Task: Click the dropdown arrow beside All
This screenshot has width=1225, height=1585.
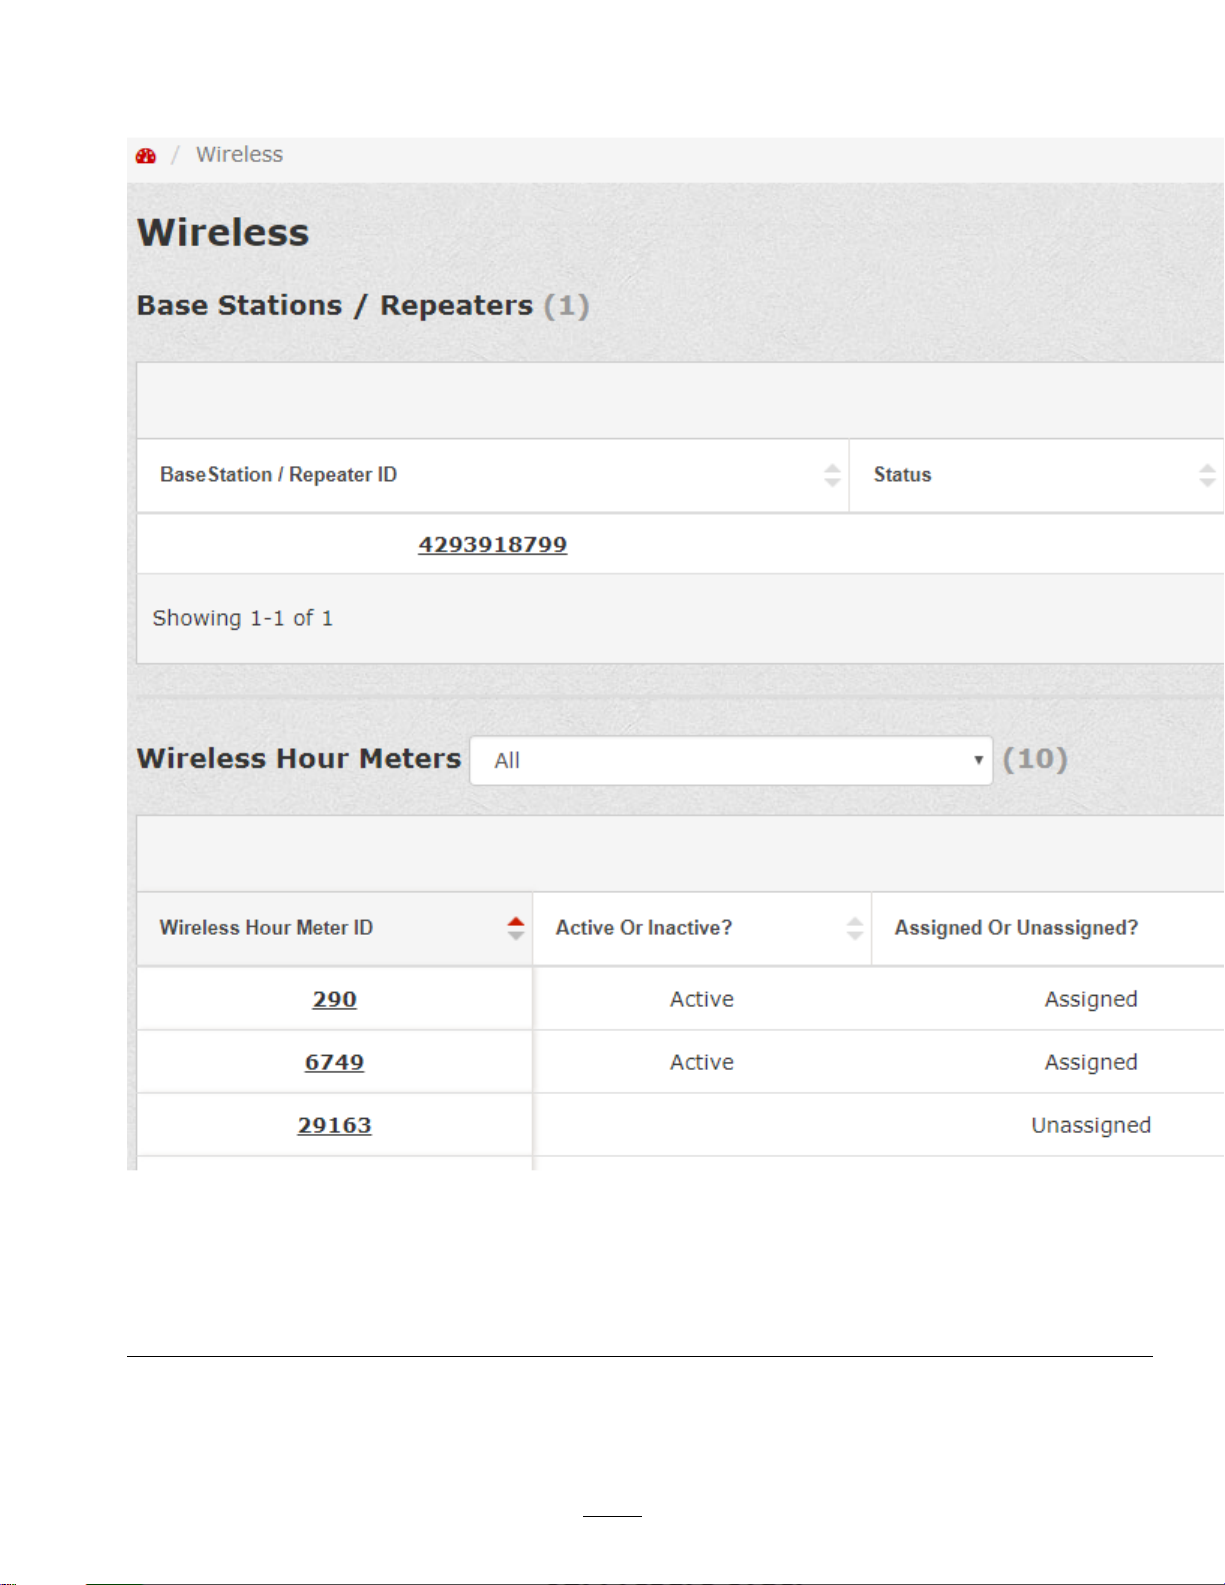Action: click(978, 760)
